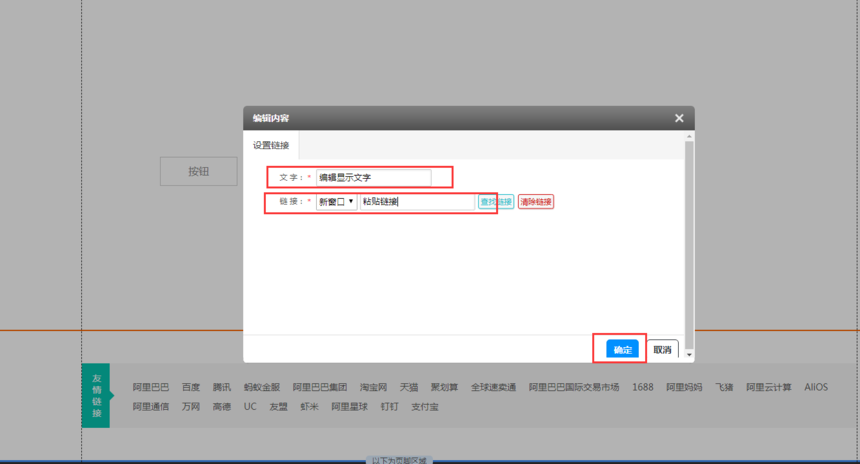The height and width of the screenshot is (464, 860).
Task: Open the 全球速卖通 link
Action: [x=494, y=387]
